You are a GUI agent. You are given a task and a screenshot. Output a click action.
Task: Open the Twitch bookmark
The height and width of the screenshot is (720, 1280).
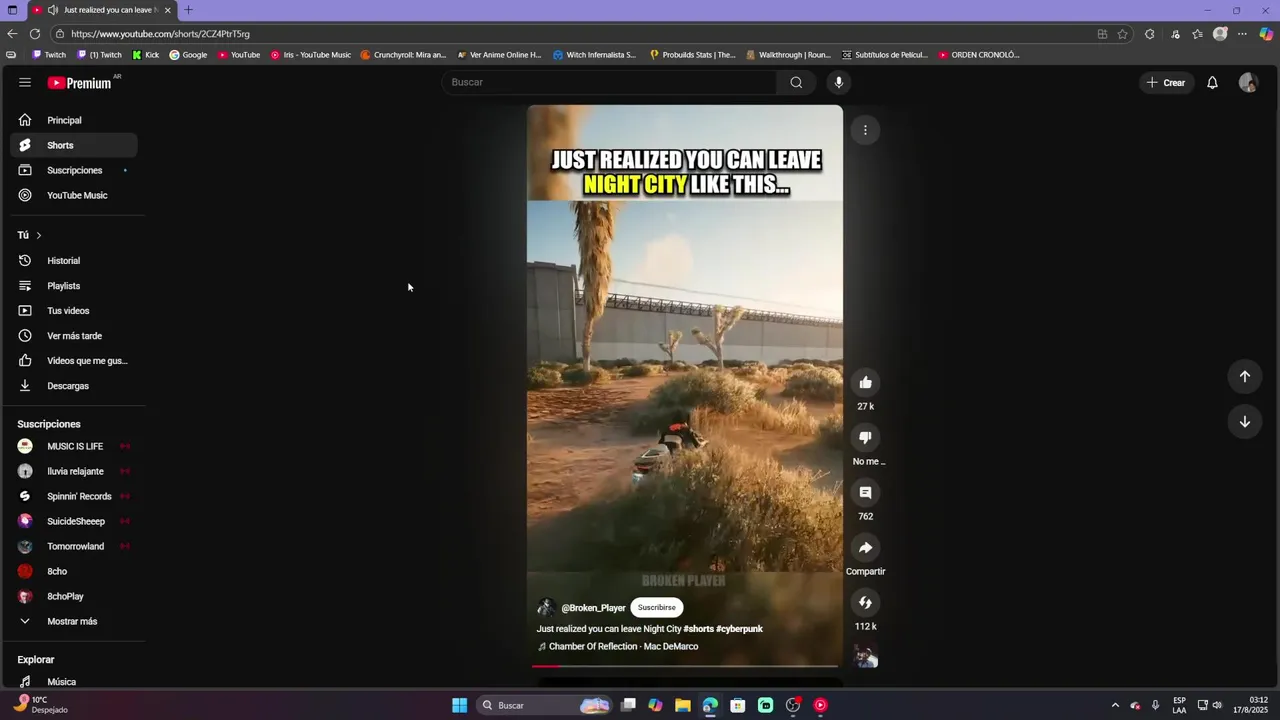(x=49, y=55)
